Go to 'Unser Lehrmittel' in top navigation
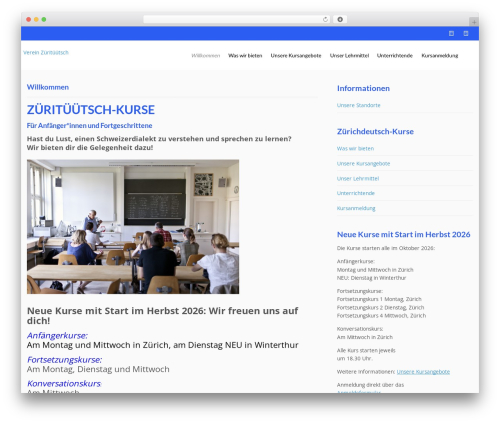Image resolution: width=500 pixels, height=423 pixels. coord(349,56)
